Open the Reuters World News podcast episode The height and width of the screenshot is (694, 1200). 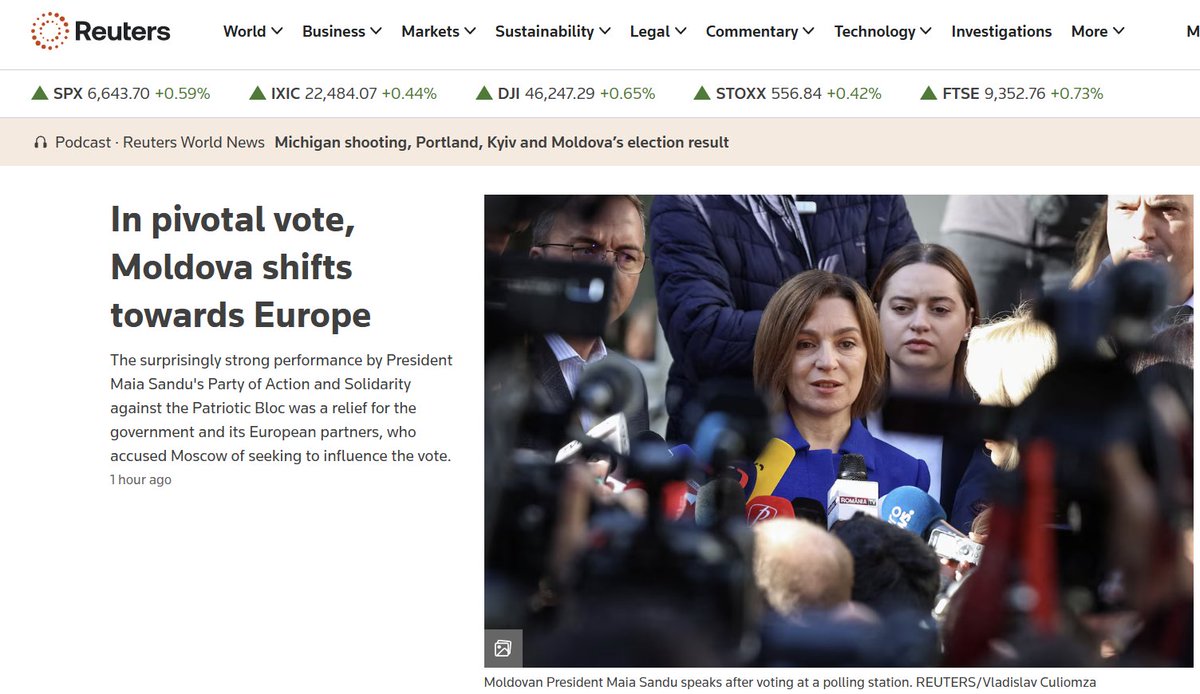pos(501,142)
